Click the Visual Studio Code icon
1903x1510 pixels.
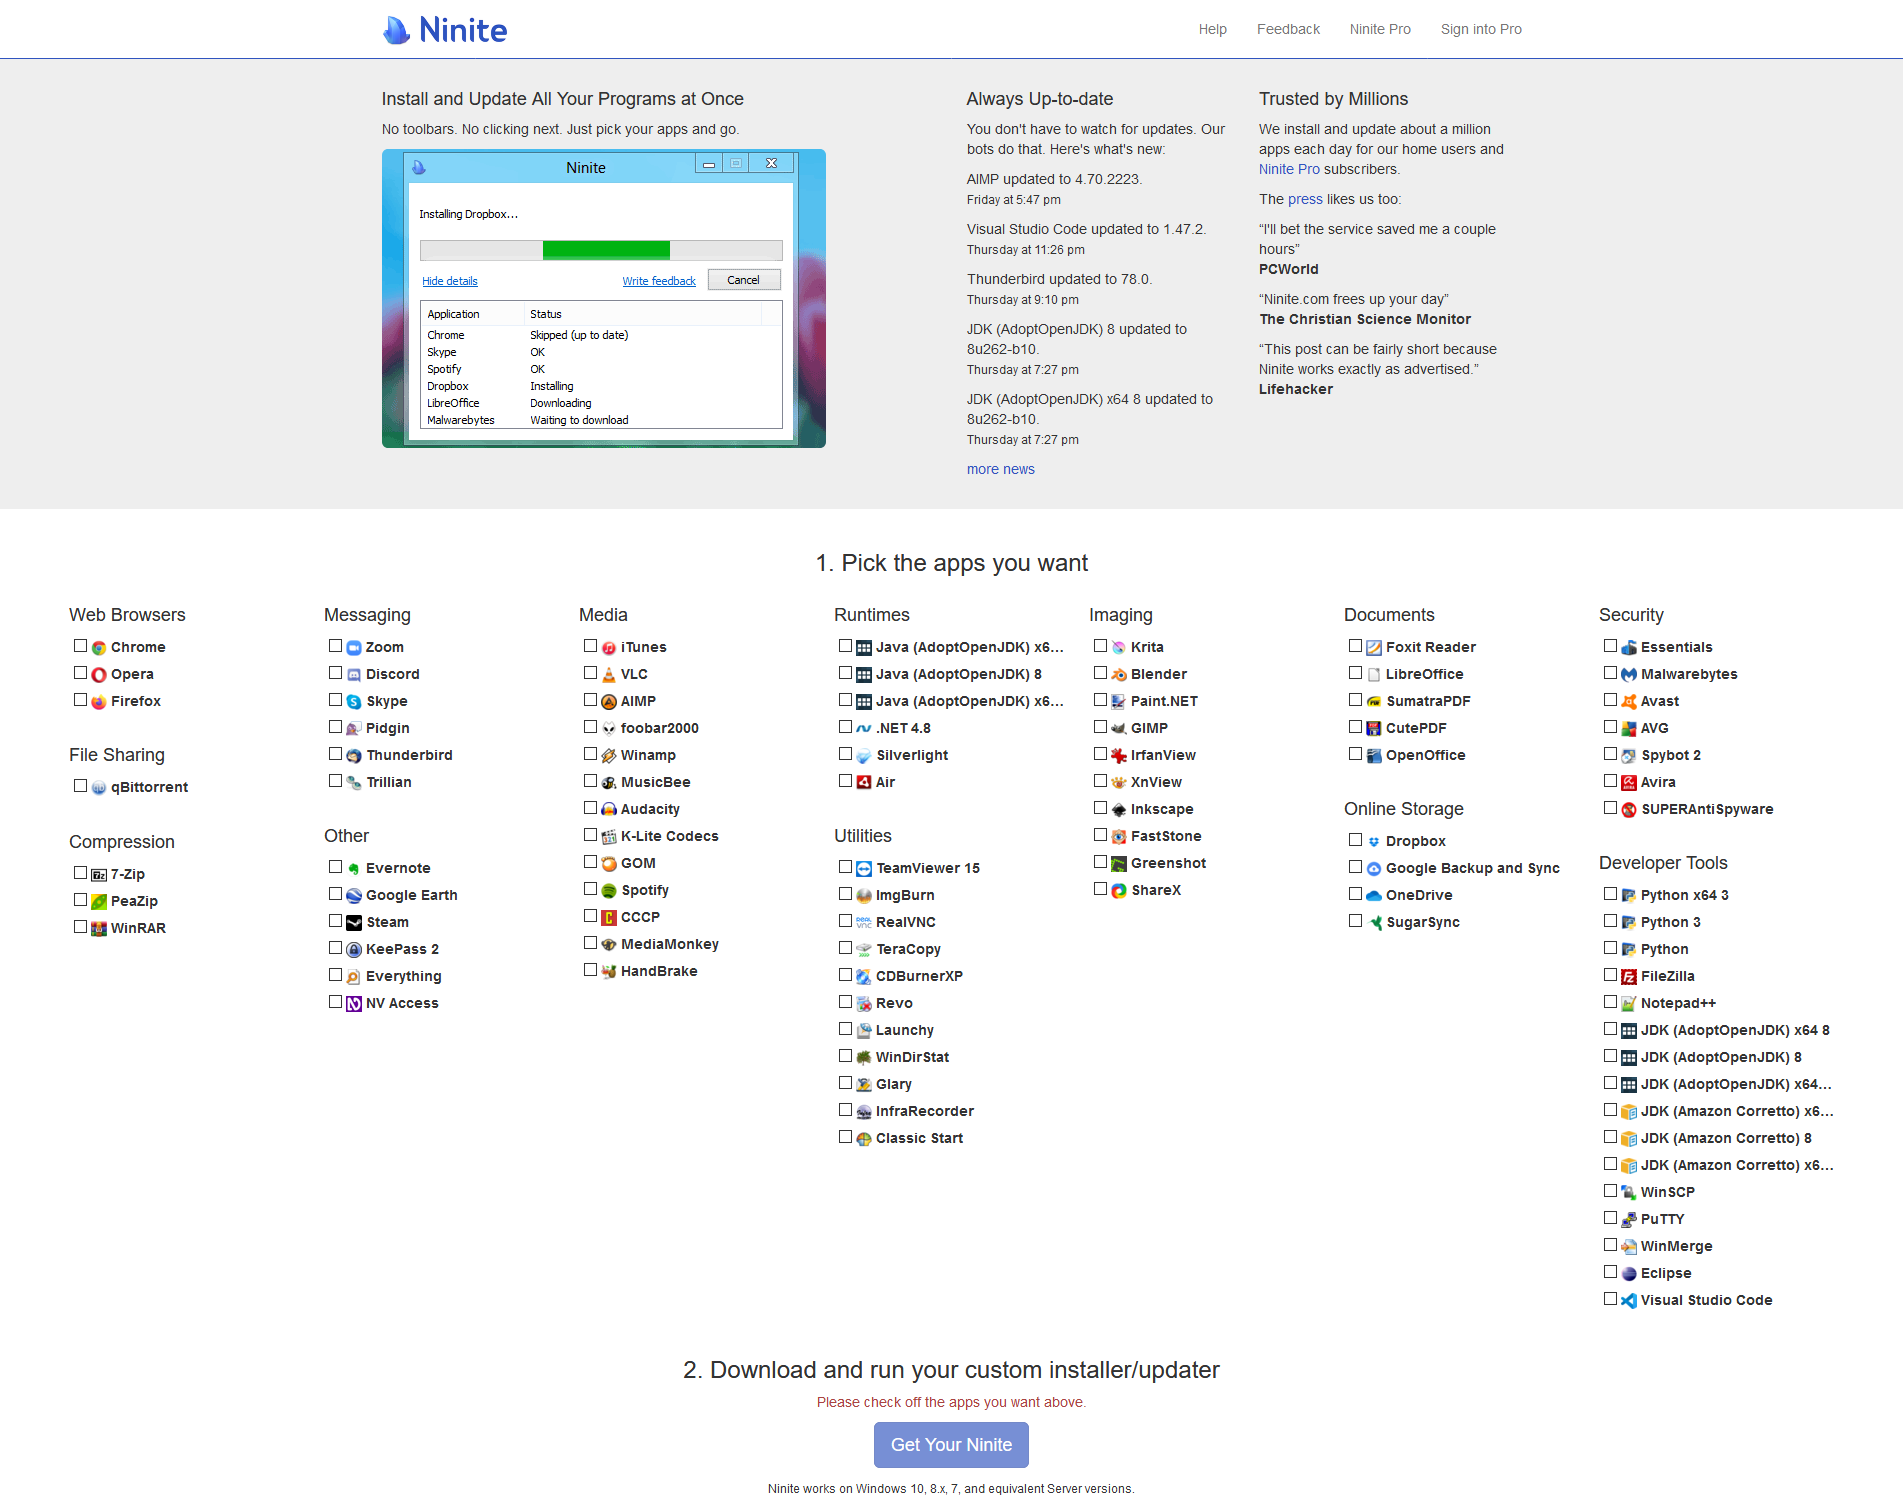click(x=1628, y=1299)
